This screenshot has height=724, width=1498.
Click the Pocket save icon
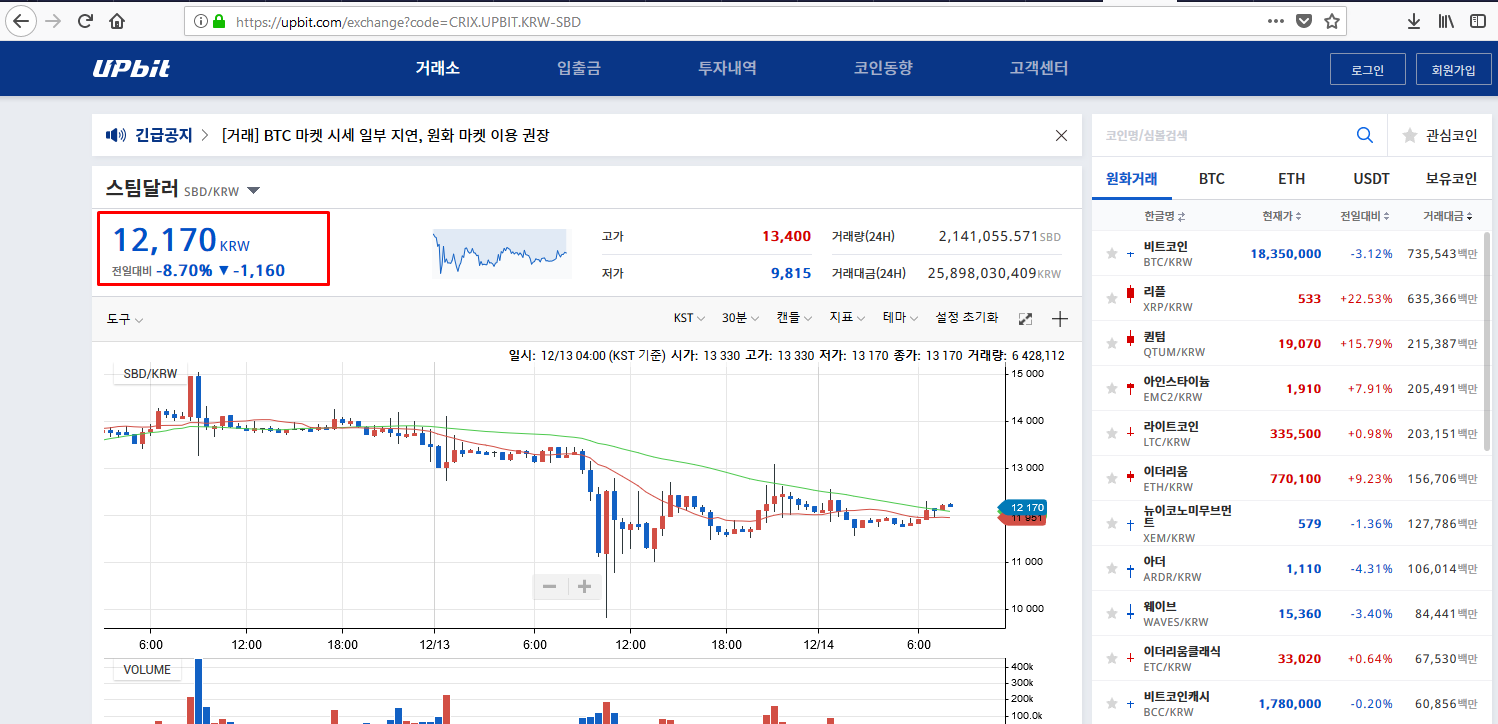point(1304,21)
